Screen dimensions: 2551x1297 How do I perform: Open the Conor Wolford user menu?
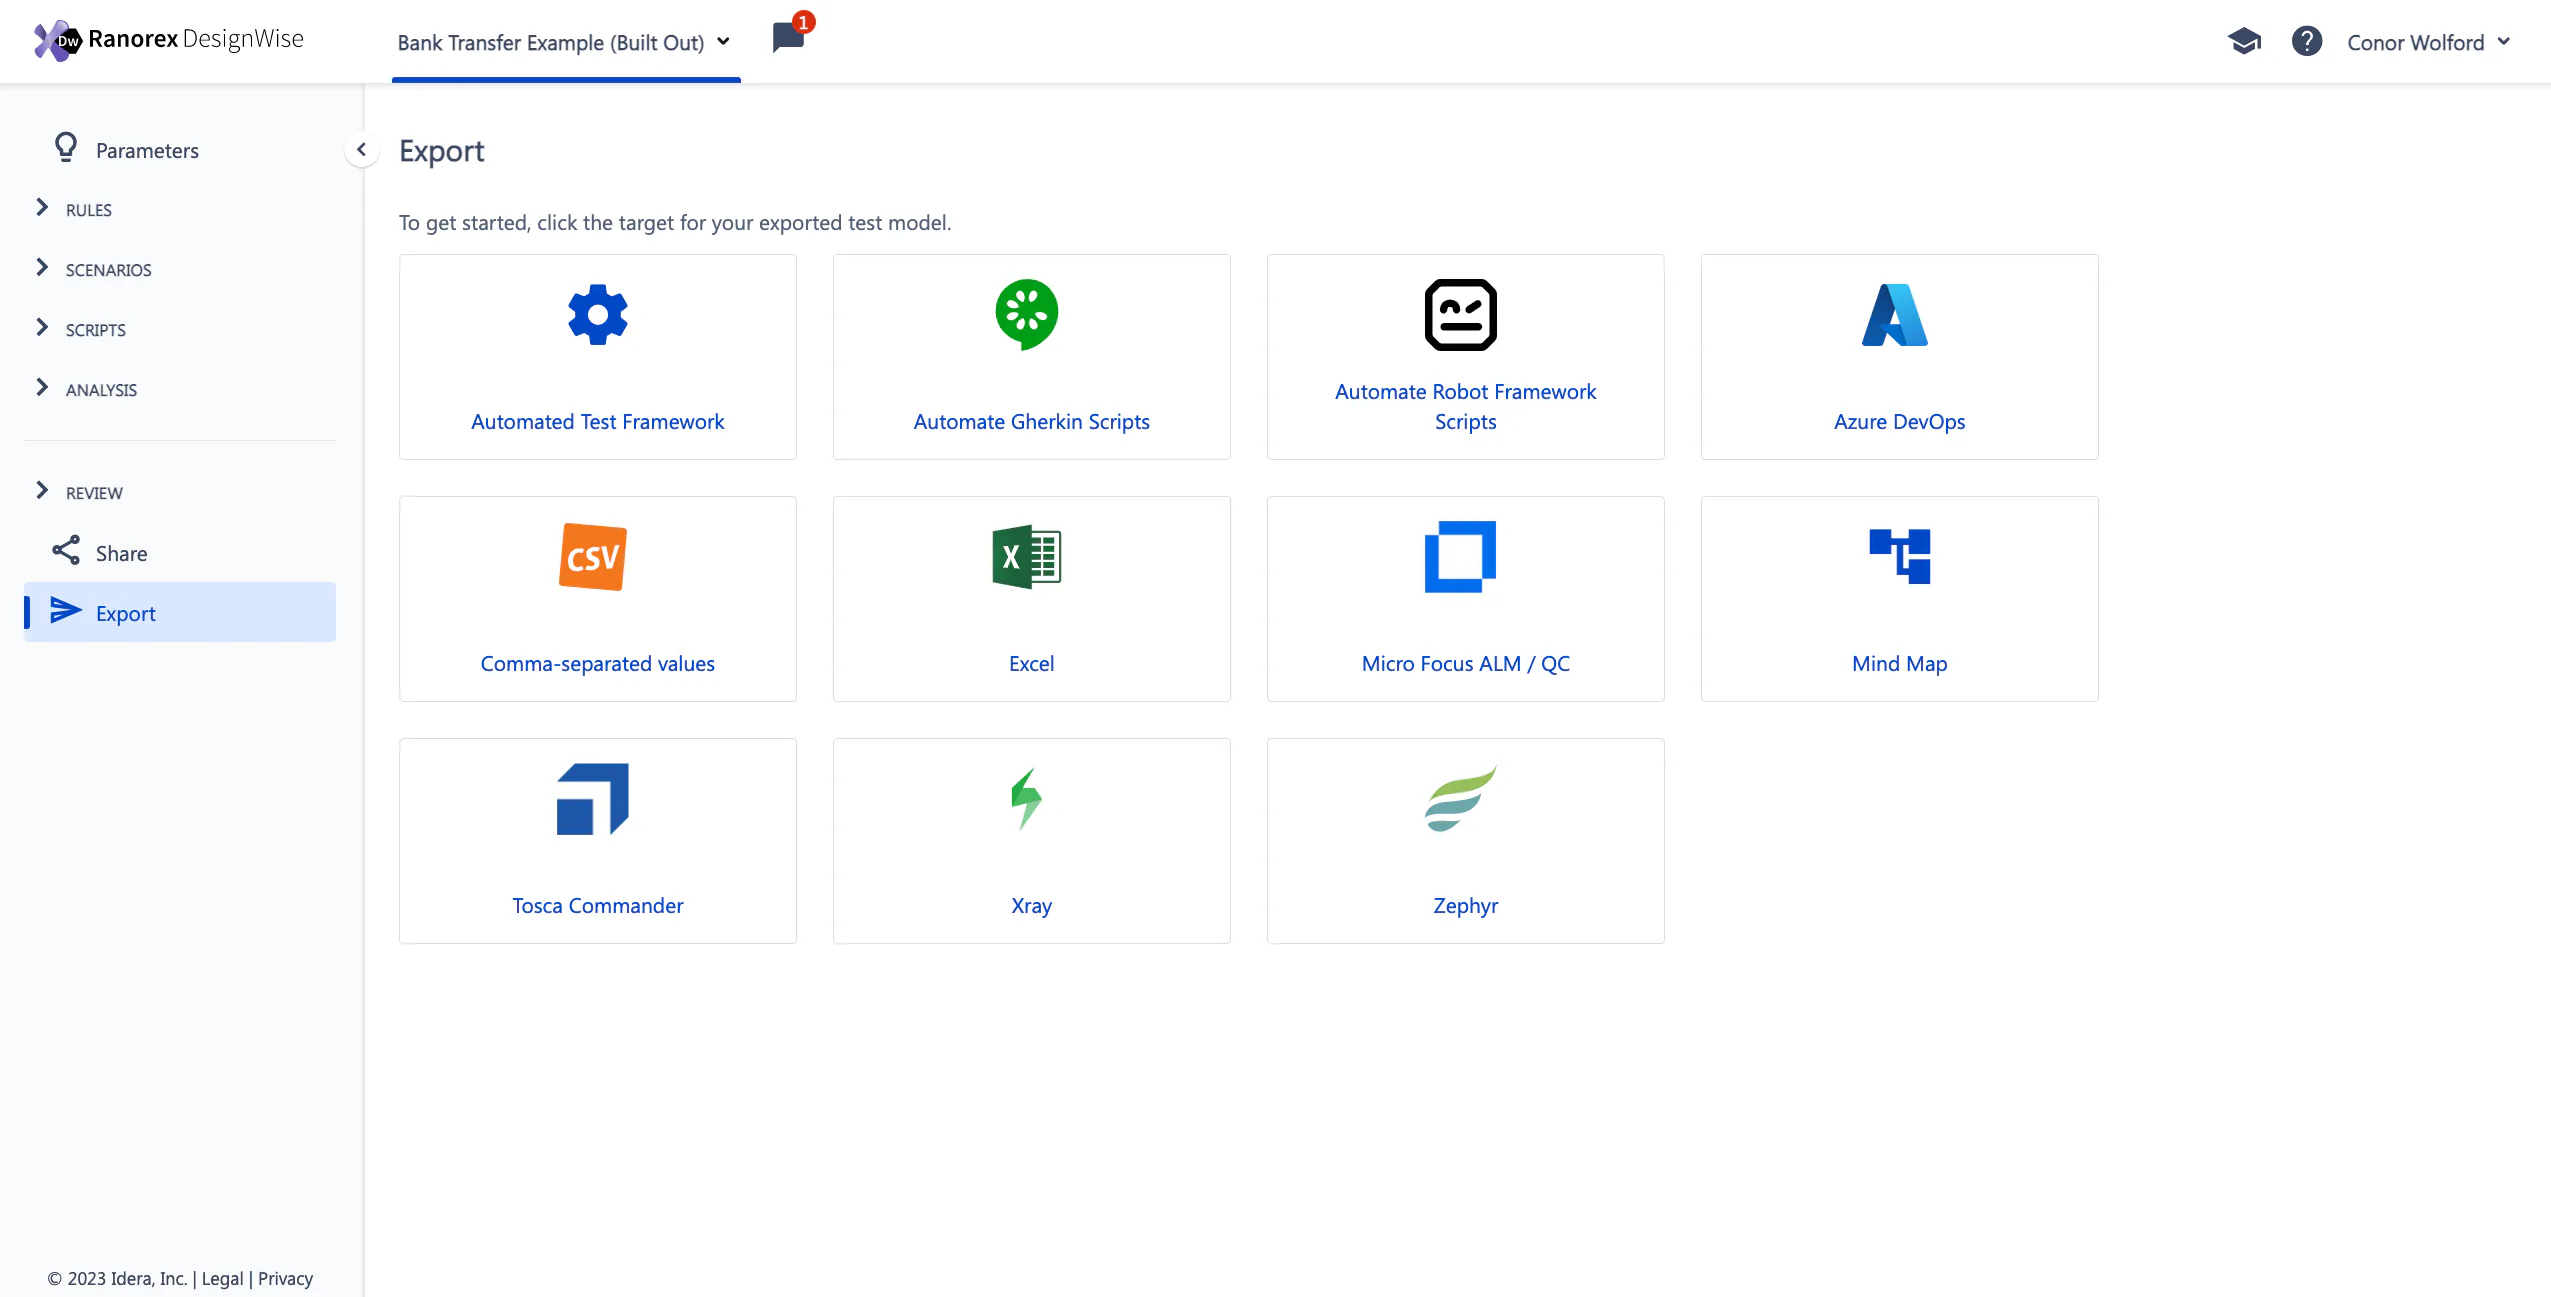tap(2429, 42)
